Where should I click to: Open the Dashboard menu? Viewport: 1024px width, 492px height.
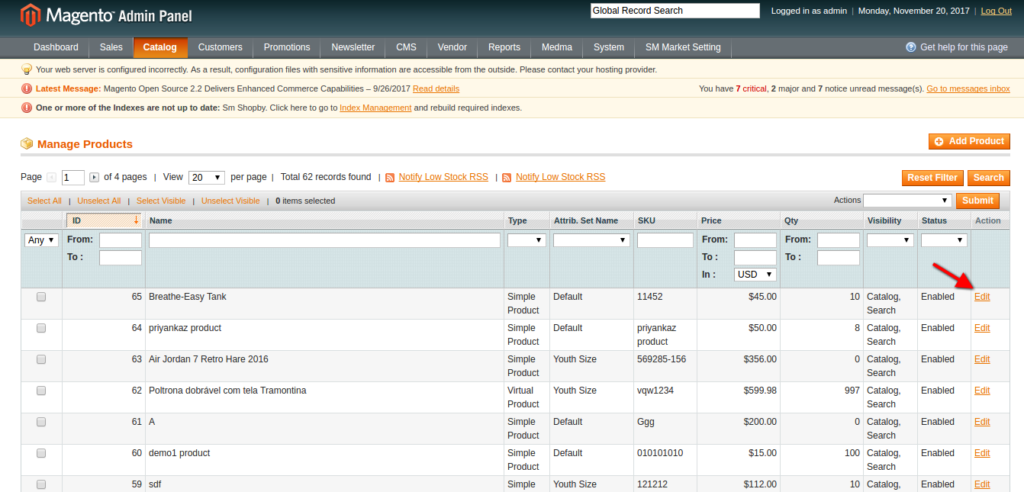[56, 47]
